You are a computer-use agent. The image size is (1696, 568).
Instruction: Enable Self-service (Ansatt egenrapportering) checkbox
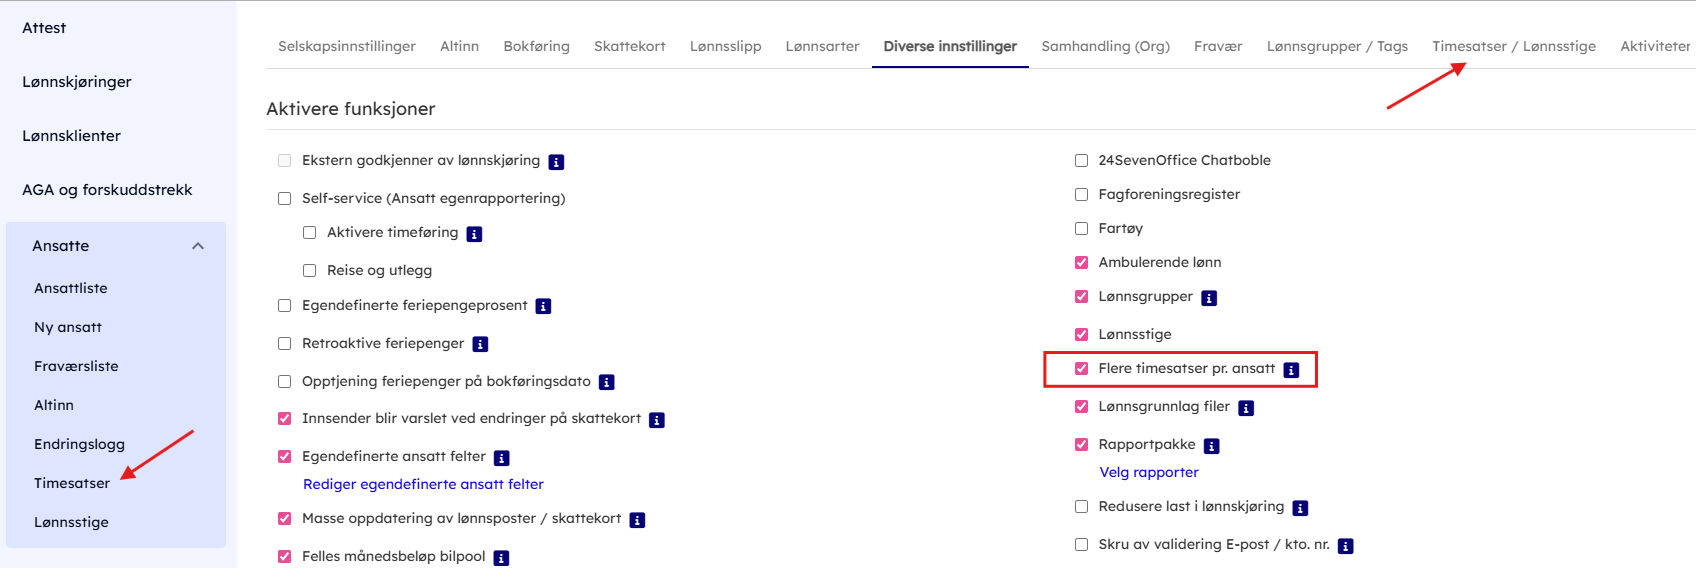tap(285, 199)
